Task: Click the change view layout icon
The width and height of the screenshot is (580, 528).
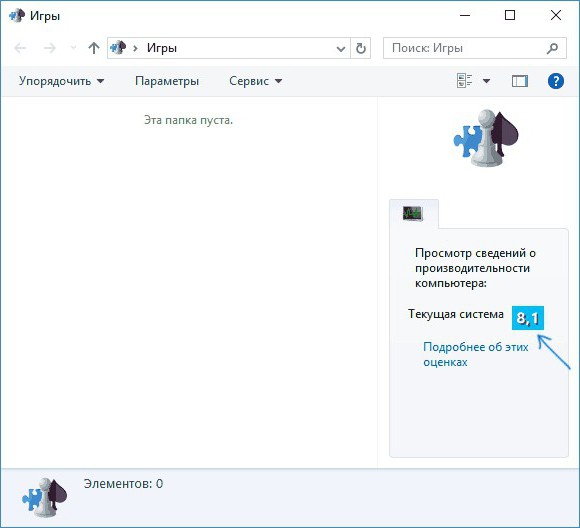Action: pos(465,81)
